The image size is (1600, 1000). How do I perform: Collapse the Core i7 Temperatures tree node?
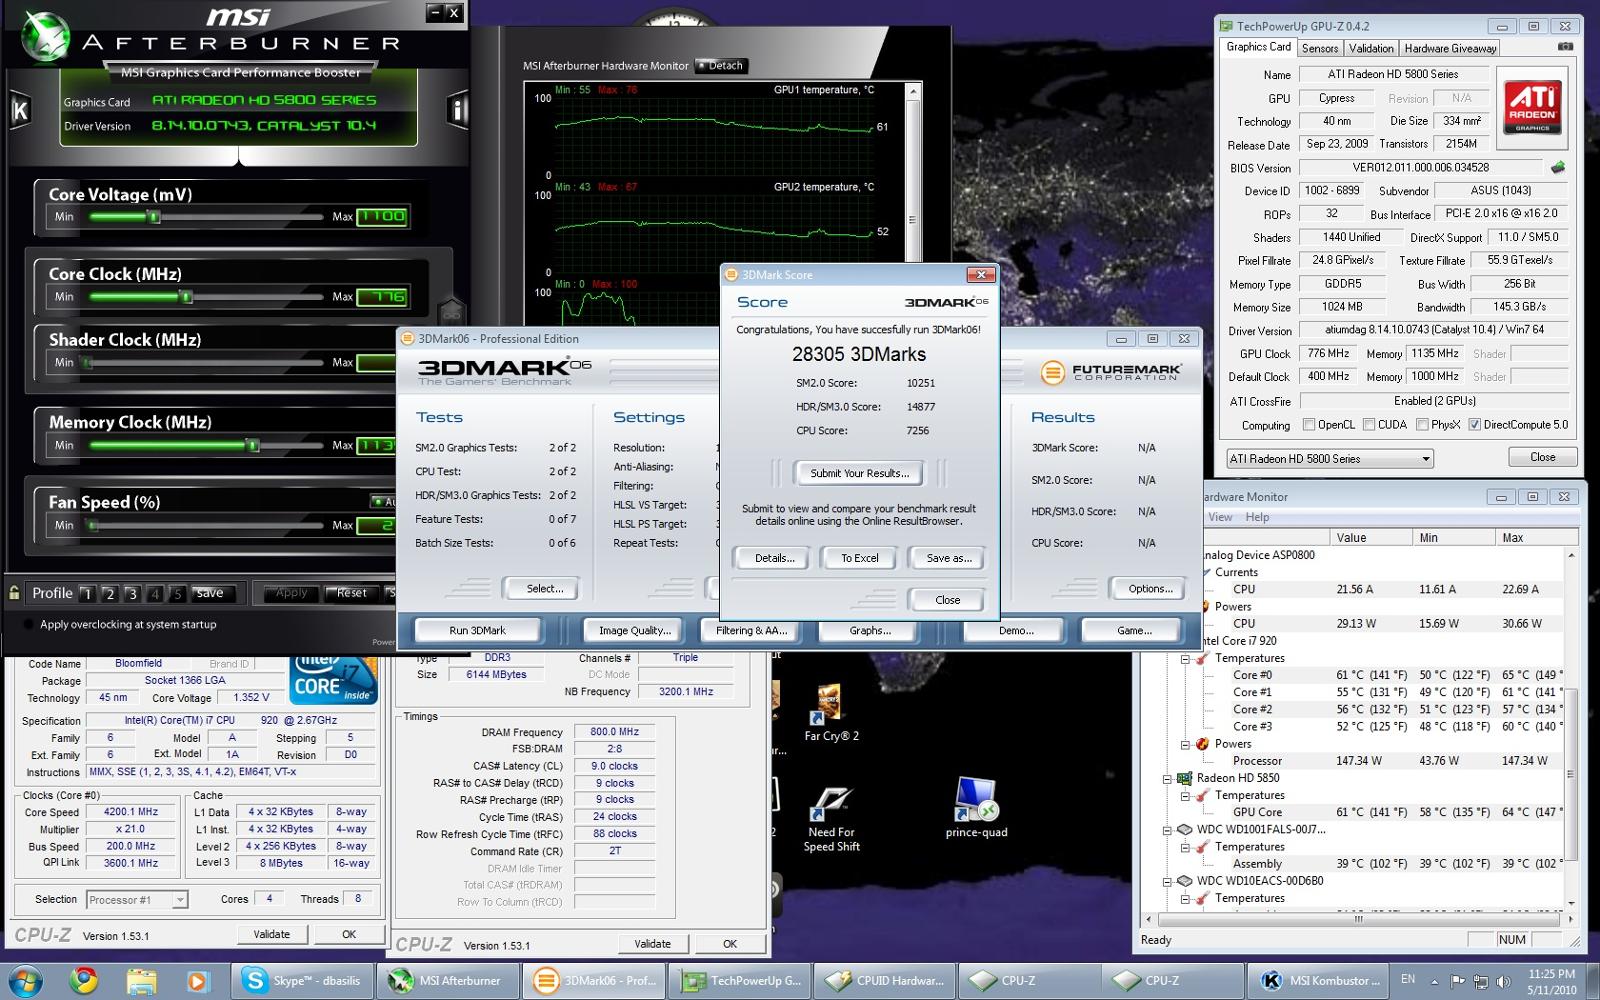[x=1186, y=659]
